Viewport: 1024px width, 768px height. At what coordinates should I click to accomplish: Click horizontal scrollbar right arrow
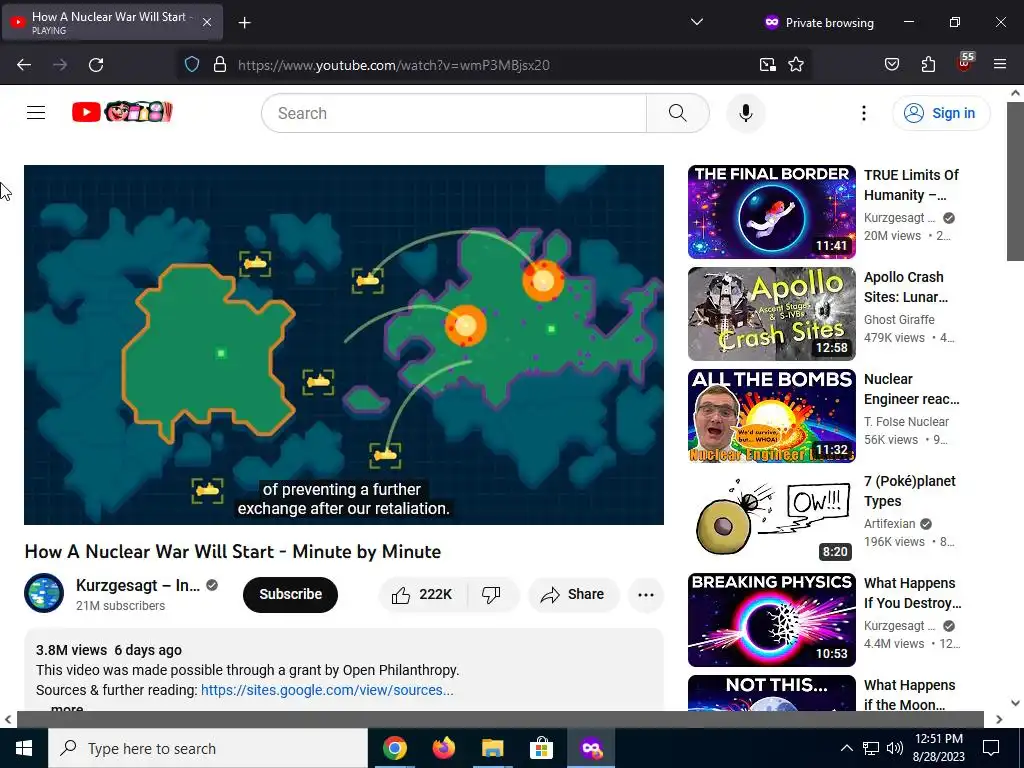click(999, 719)
